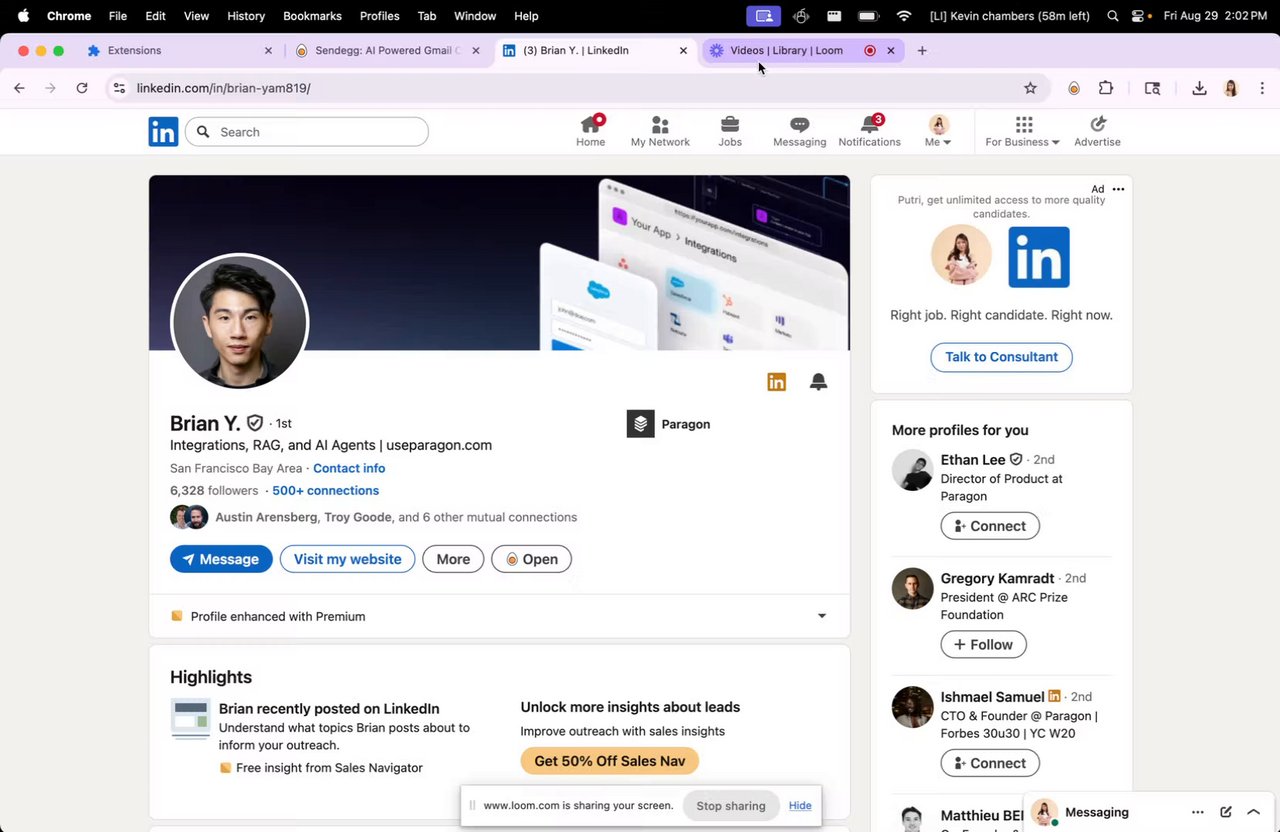1280x832 pixels.
Task: Open My Network icon
Action: click(x=660, y=131)
